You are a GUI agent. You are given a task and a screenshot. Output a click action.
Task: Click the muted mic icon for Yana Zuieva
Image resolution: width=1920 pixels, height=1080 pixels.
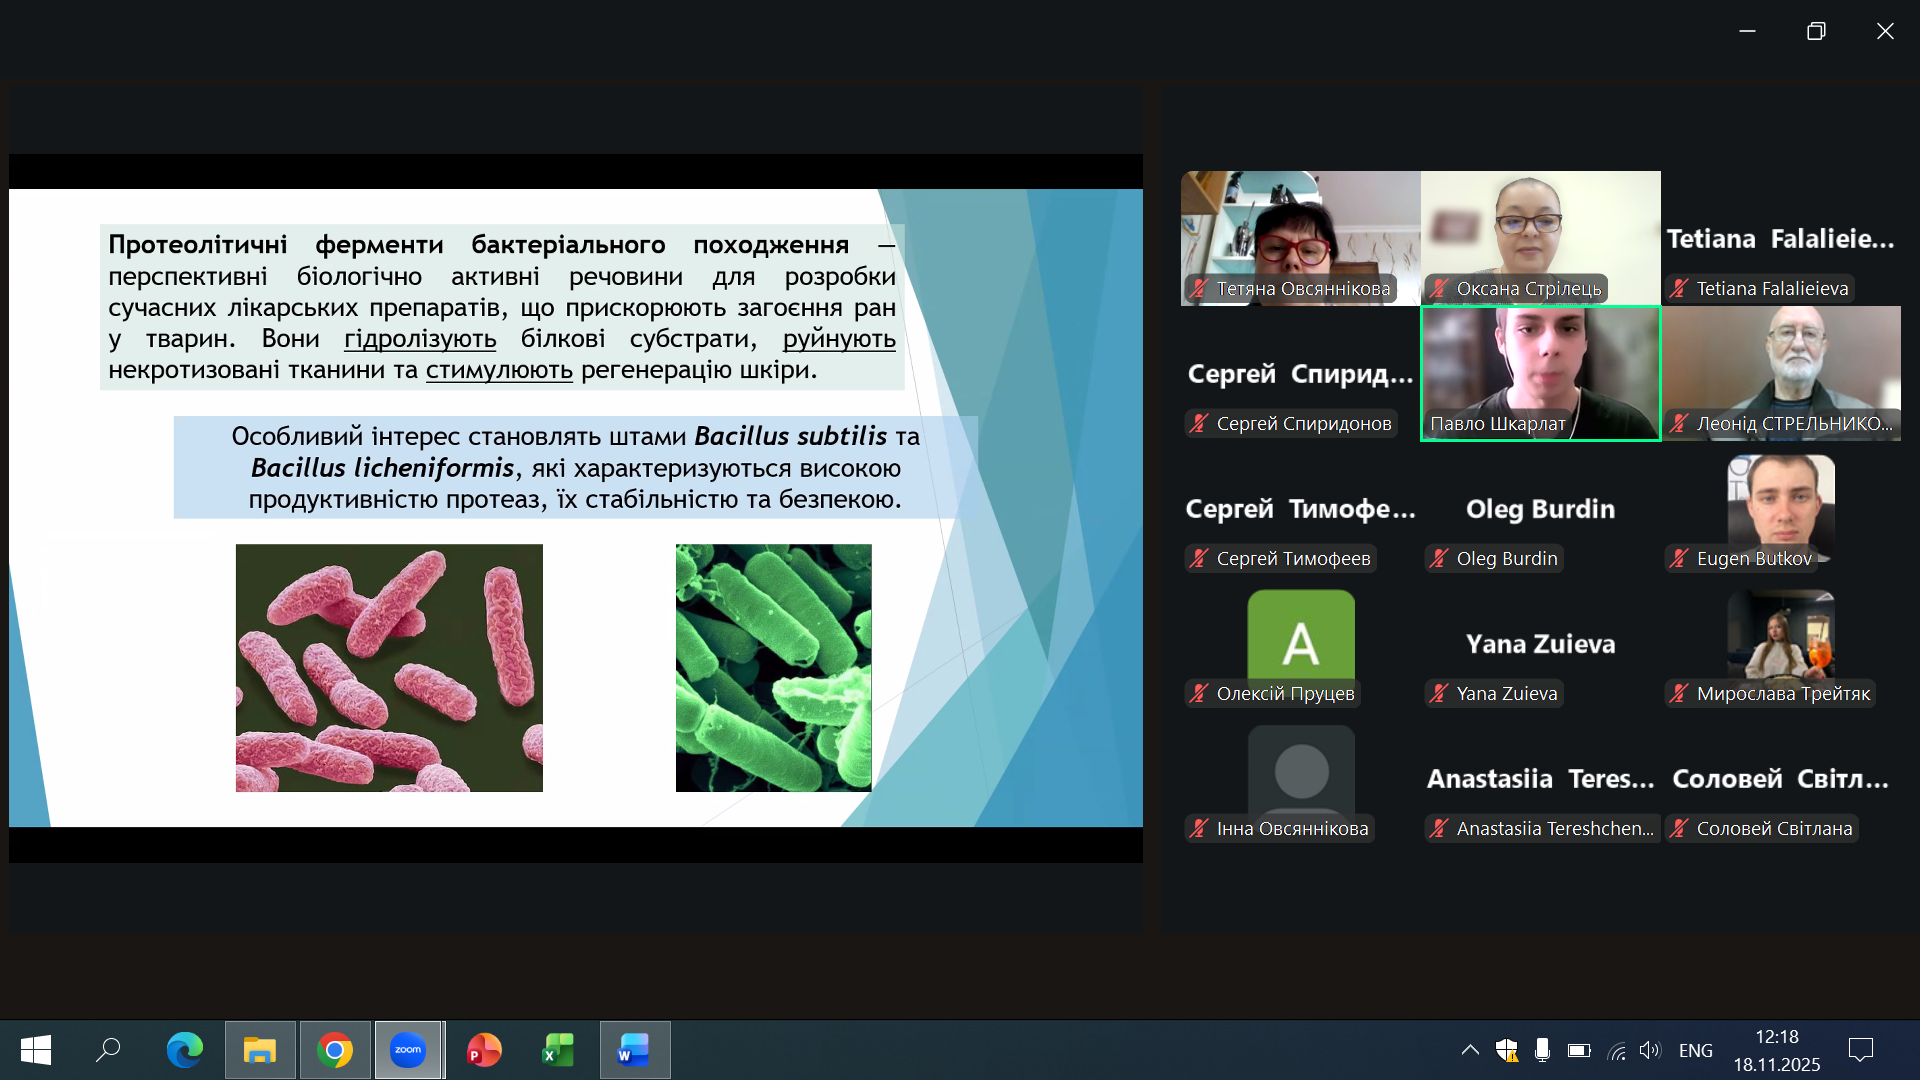tap(1439, 694)
